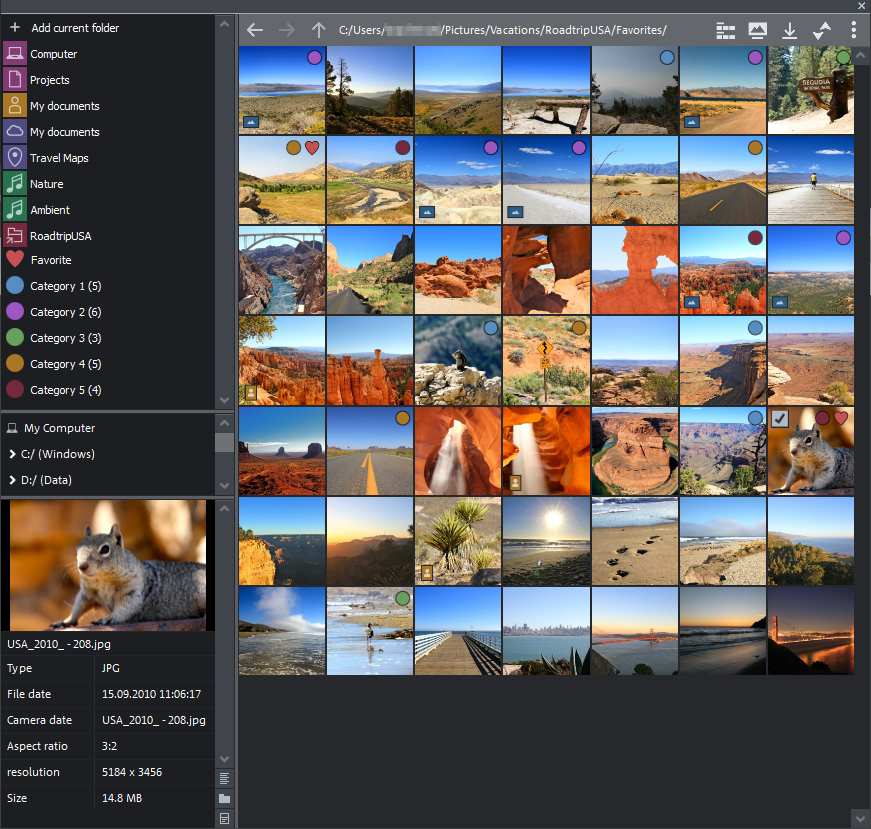Select the footprints in sand thumbnail
This screenshot has height=829, width=871.
(x=635, y=541)
